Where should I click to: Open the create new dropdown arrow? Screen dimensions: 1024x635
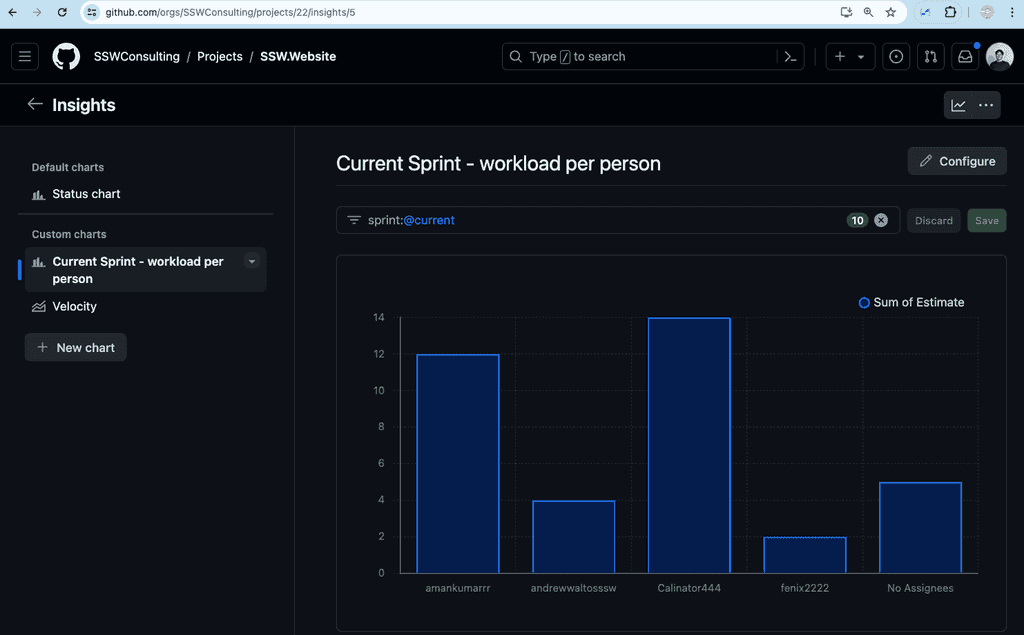point(861,56)
